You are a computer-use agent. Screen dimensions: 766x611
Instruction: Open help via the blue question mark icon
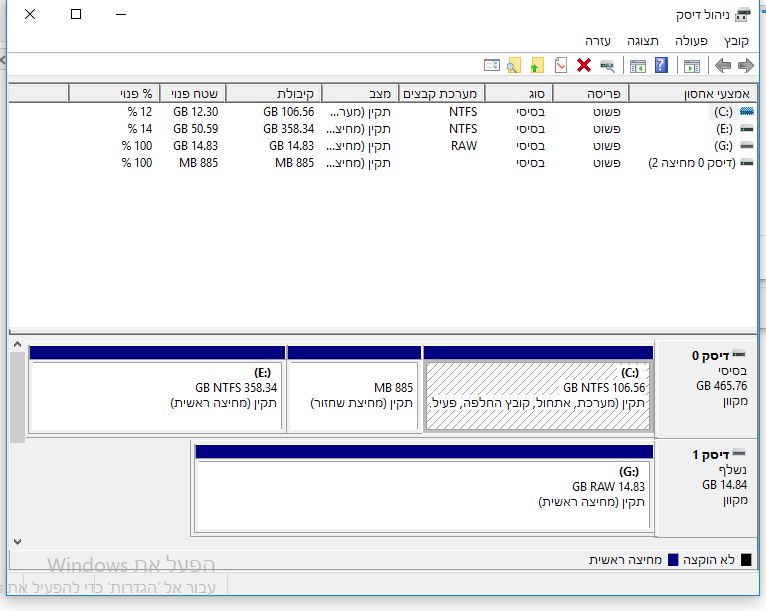tap(661, 65)
